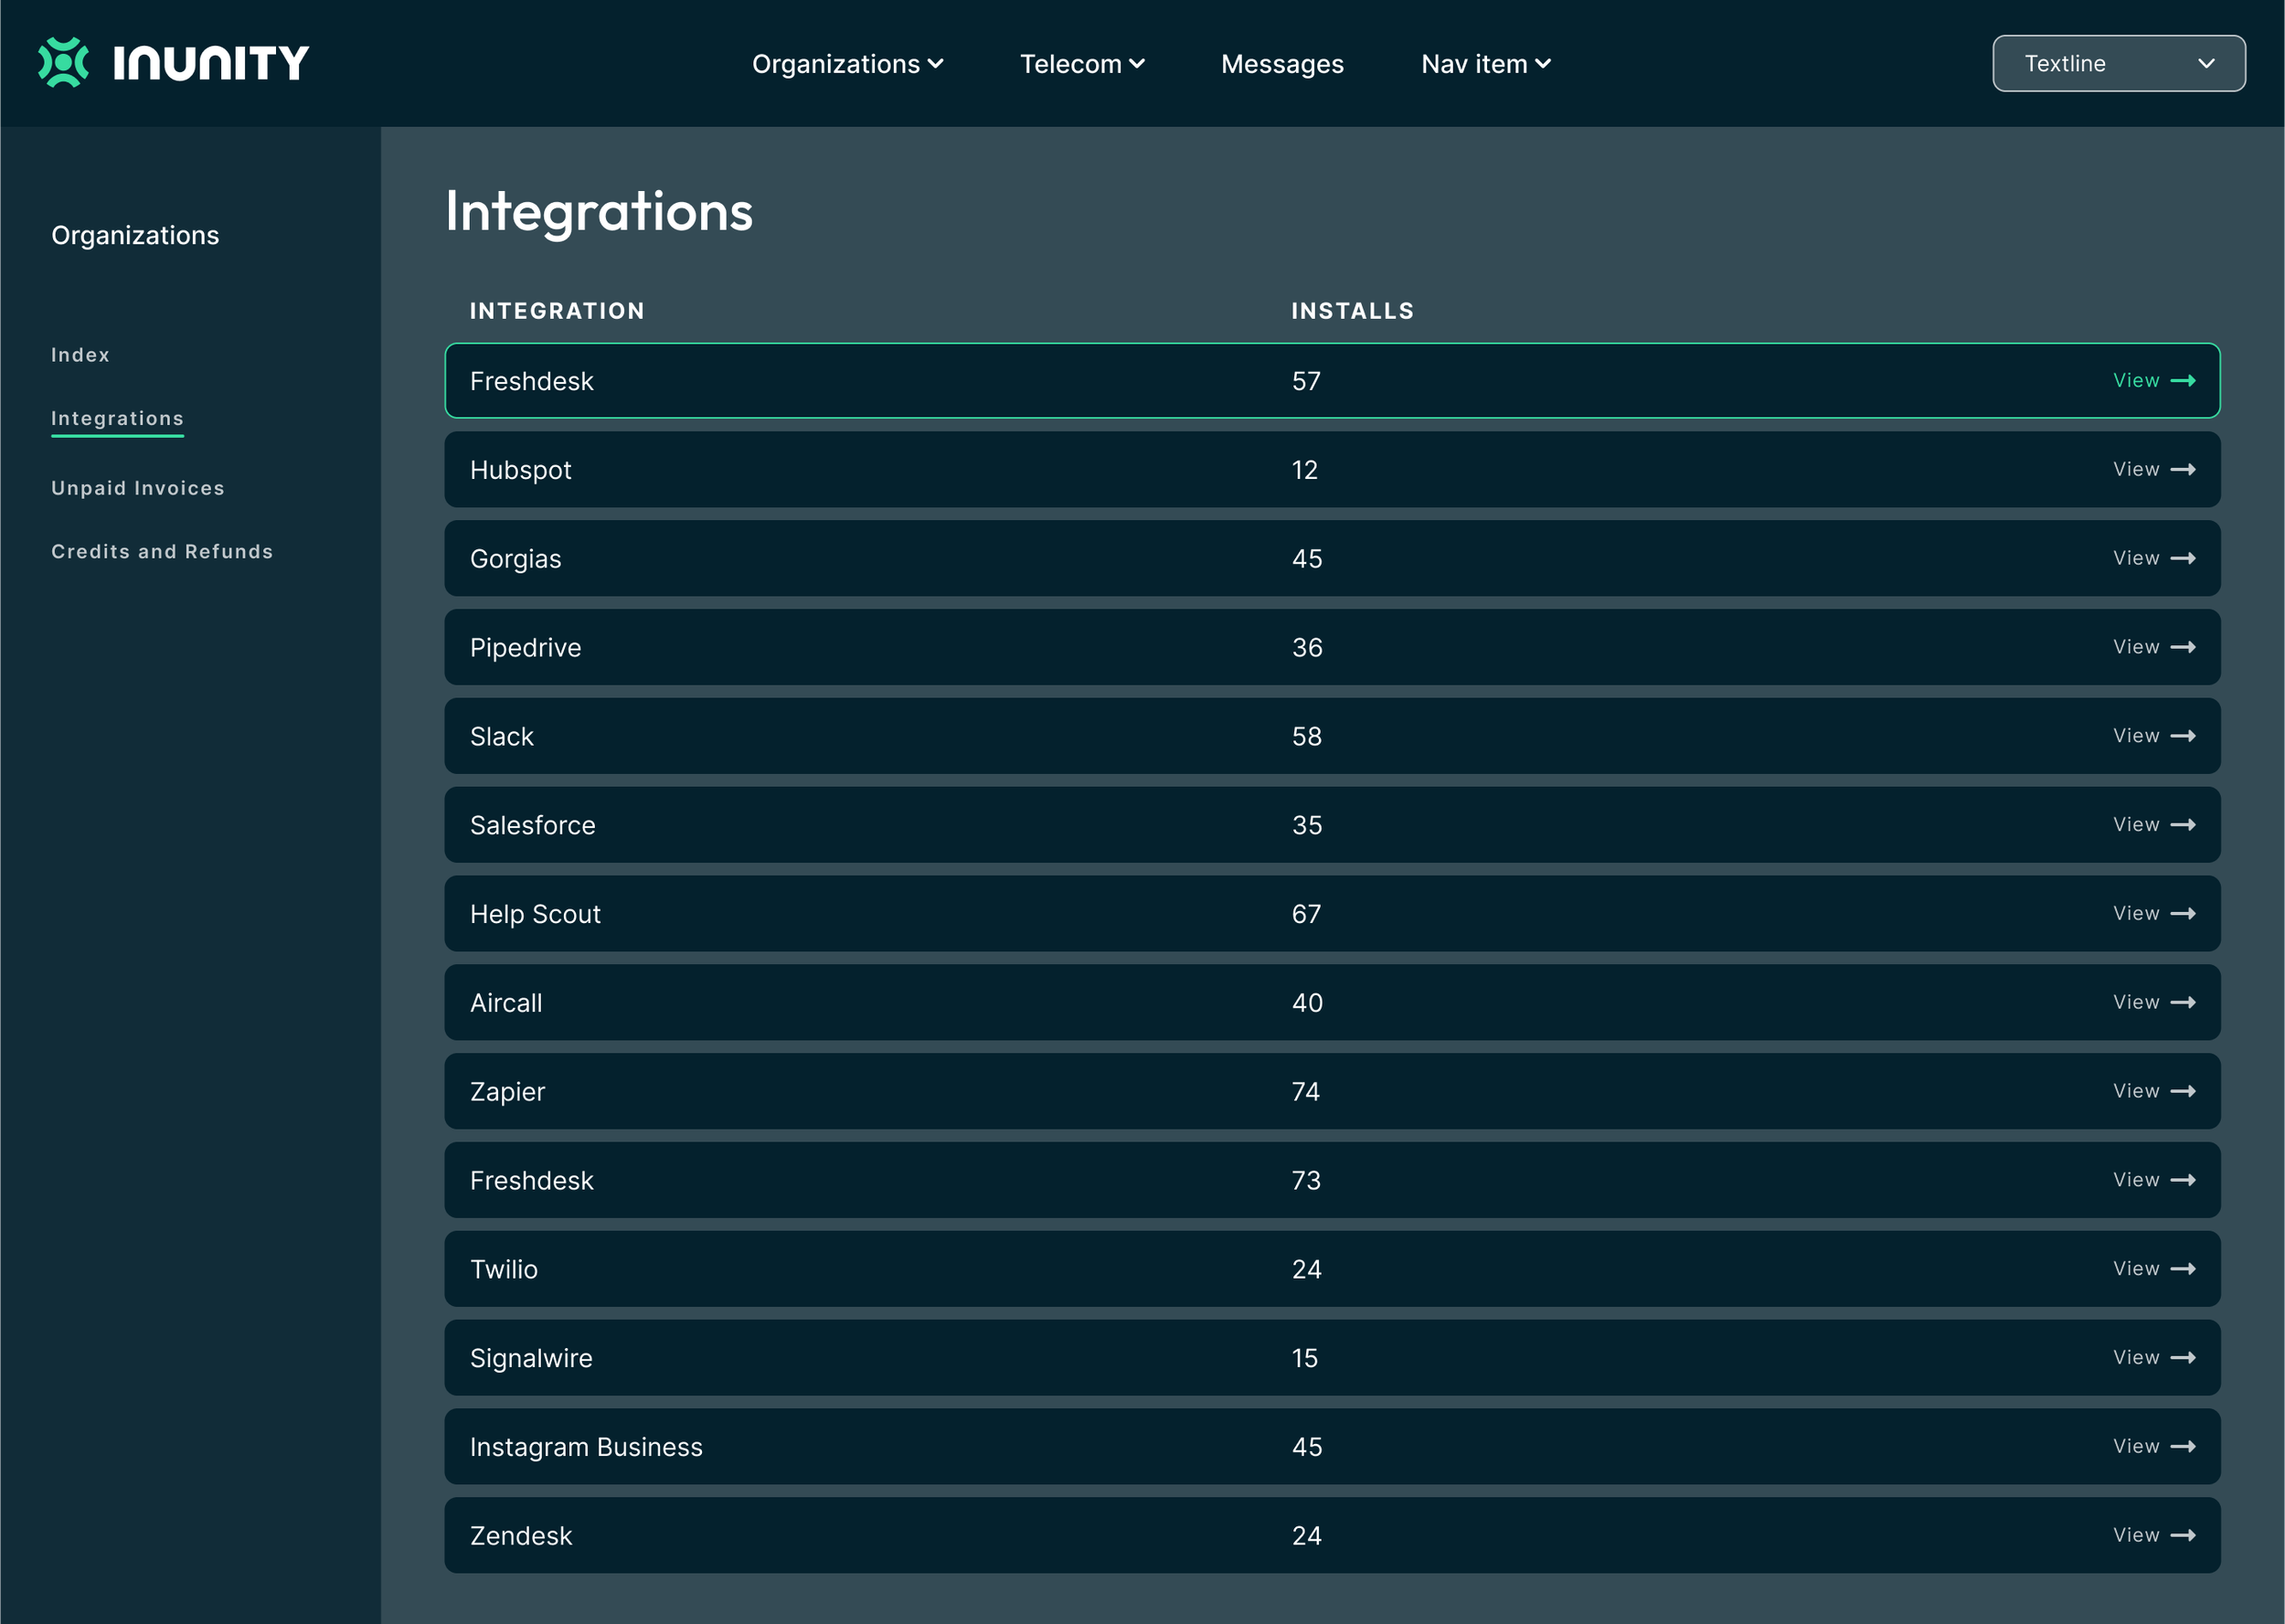The image size is (2285, 1624).
Task: Open Index in the sidebar
Action: pyautogui.click(x=80, y=355)
